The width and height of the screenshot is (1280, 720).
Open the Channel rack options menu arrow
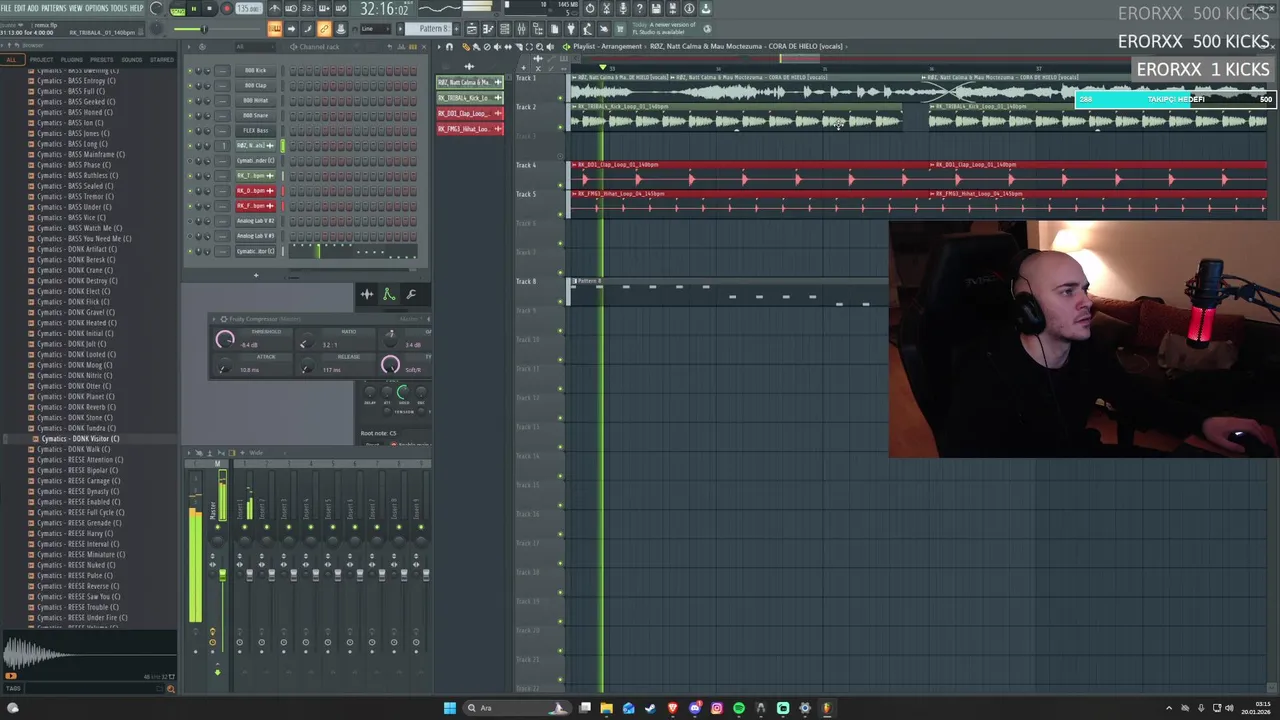coord(189,47)
